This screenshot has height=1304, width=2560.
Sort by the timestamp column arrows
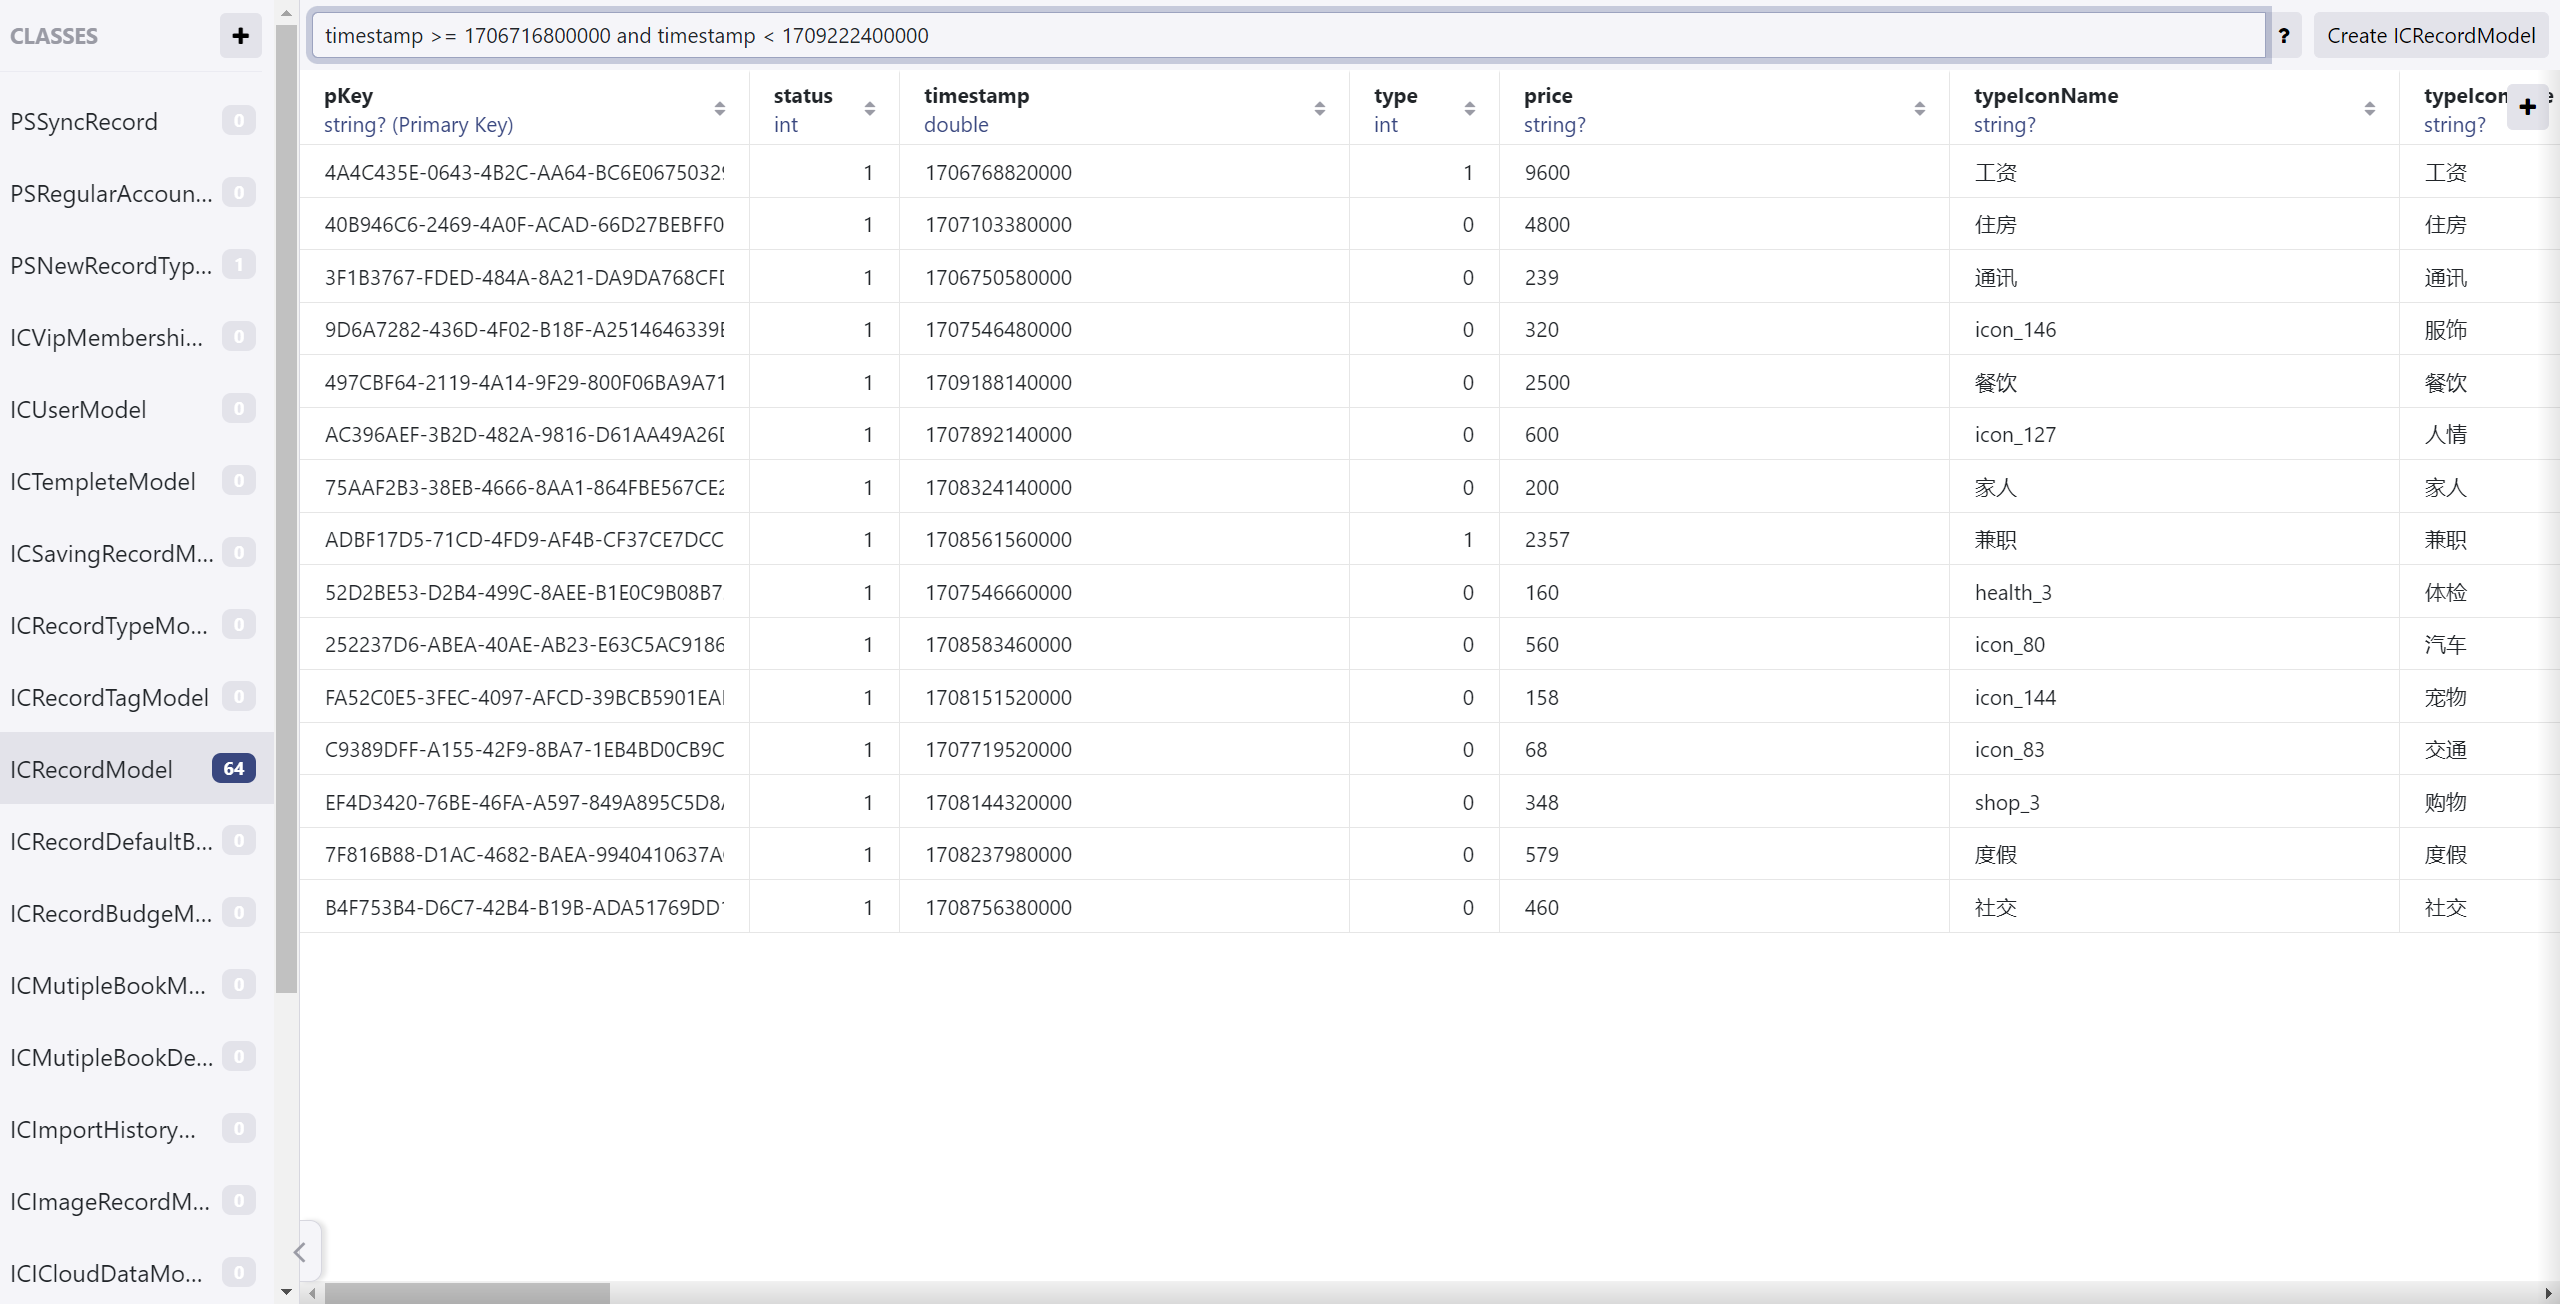(1320, 109)
